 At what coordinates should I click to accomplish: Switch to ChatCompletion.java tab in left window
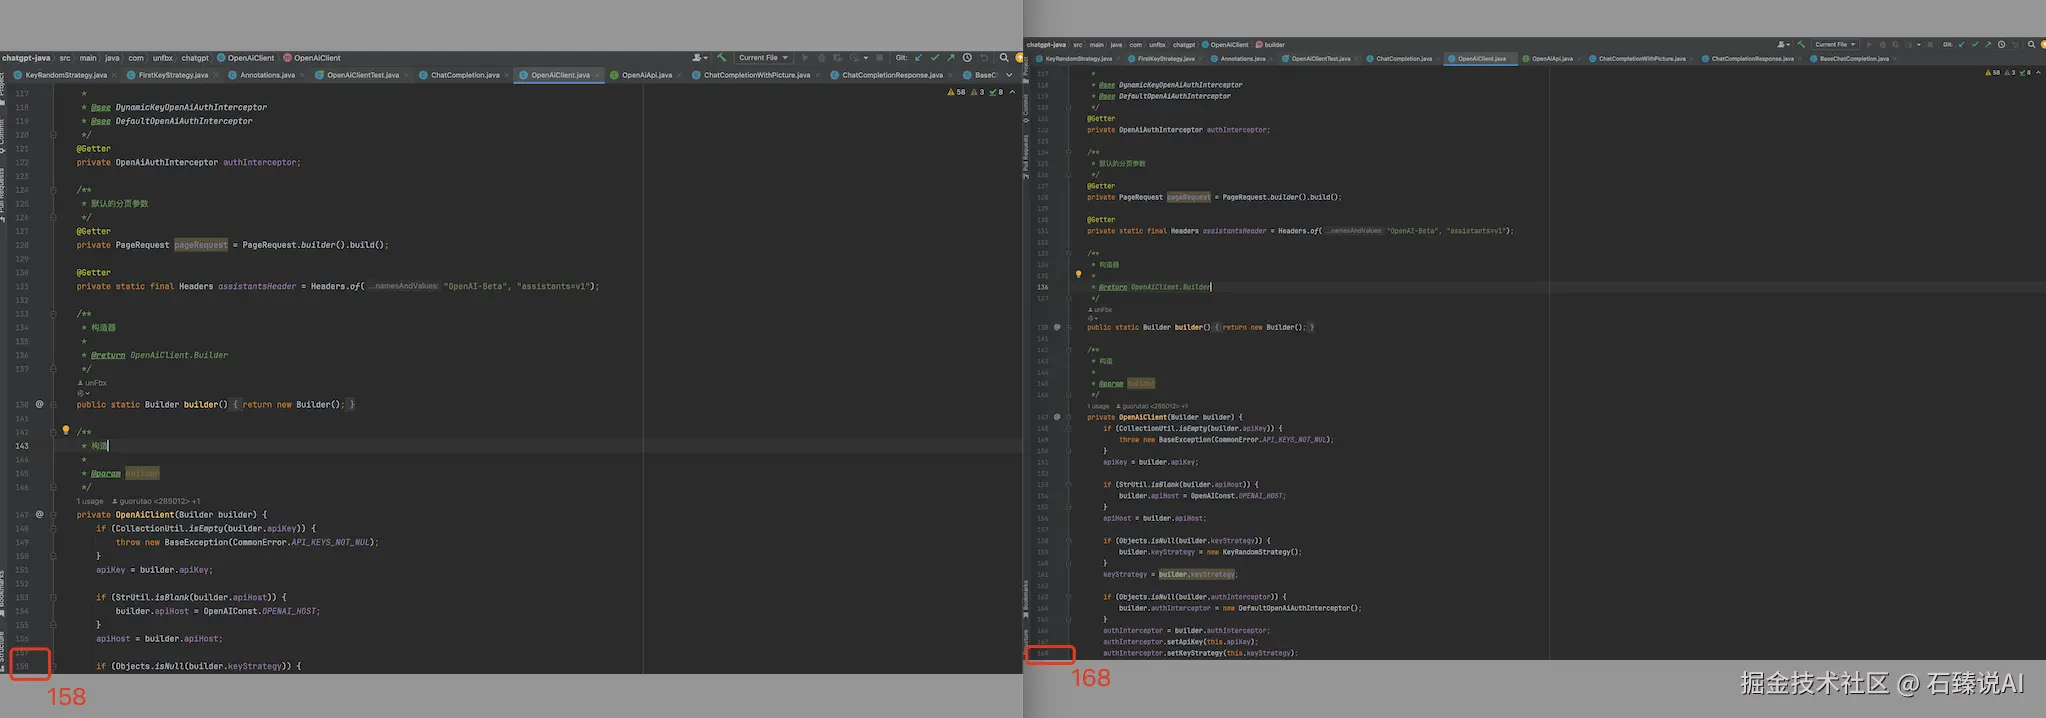(x=465, y=75)
